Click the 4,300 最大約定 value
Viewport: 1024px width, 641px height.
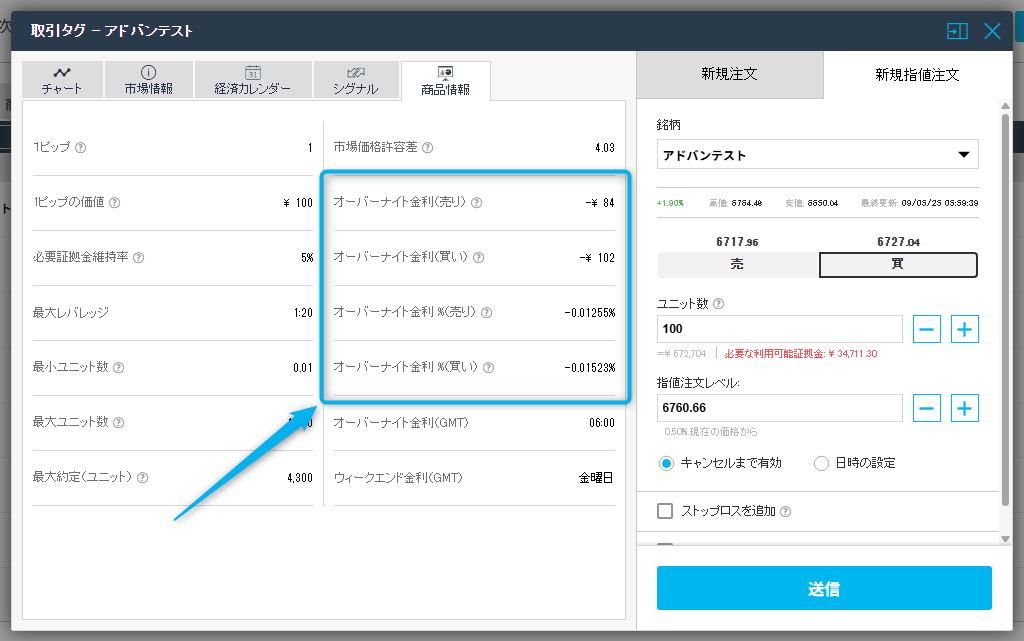(300, 478)
